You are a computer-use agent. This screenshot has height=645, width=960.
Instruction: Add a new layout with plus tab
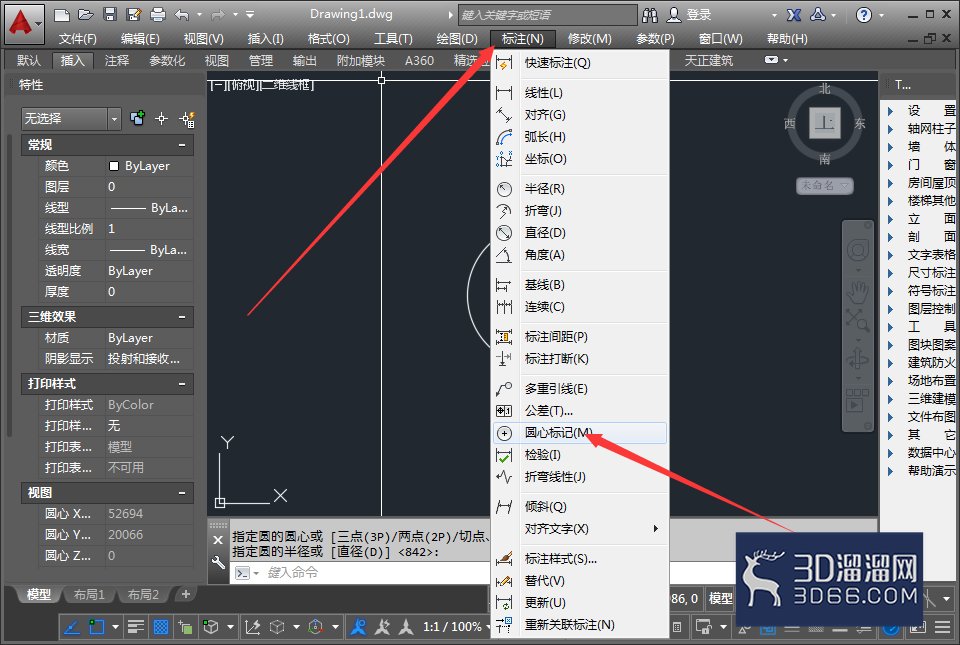(186, 594)
